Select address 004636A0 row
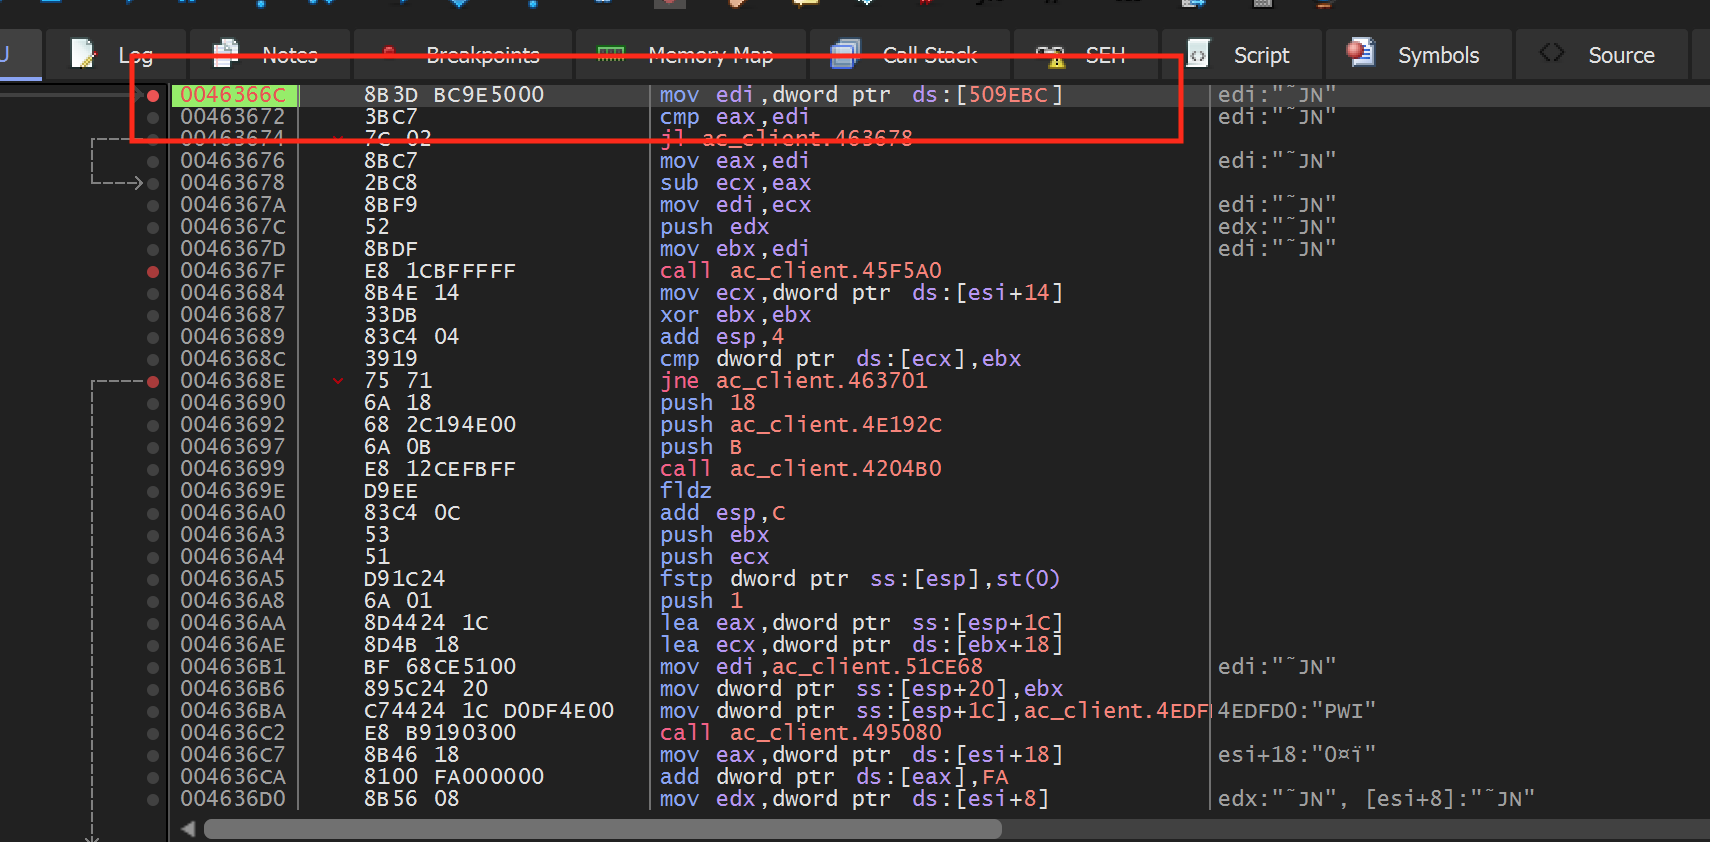This screenshot has width=1710, height=842. click(233, 513)
